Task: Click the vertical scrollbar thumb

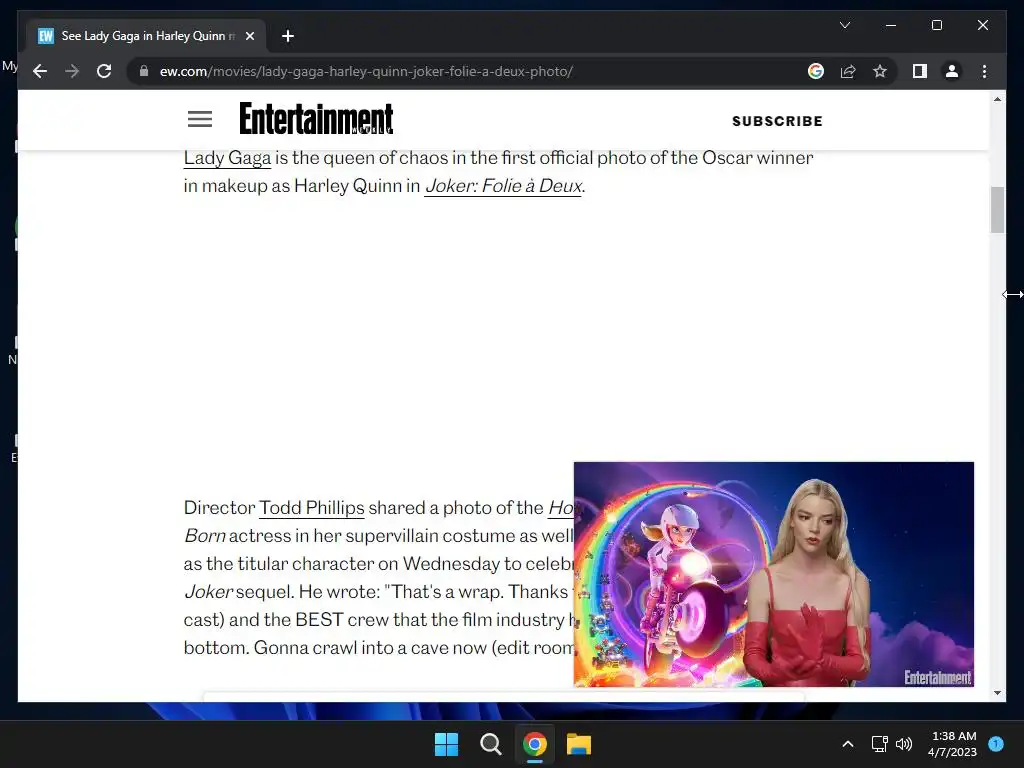Action: tap(997, 210)
